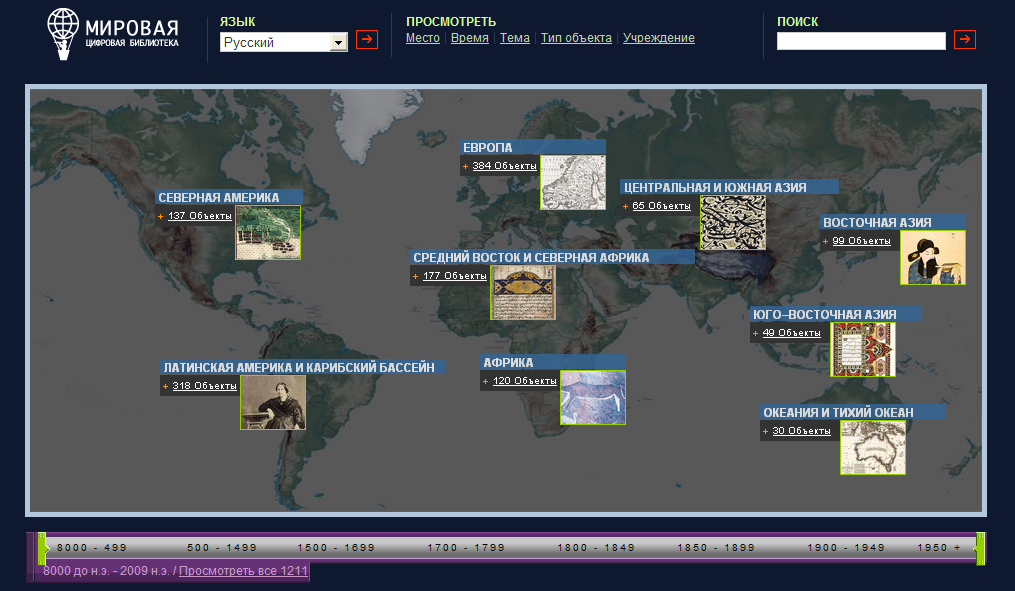Submit search with the red arrow button

click(x=964, y=40)
